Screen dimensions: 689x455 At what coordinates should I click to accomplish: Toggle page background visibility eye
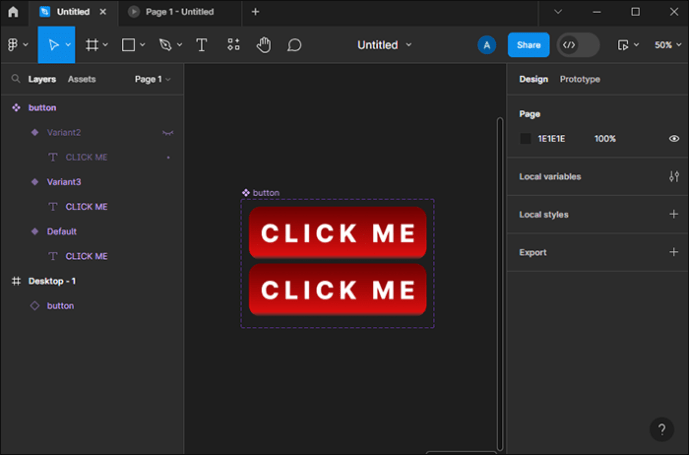[674, 138]
